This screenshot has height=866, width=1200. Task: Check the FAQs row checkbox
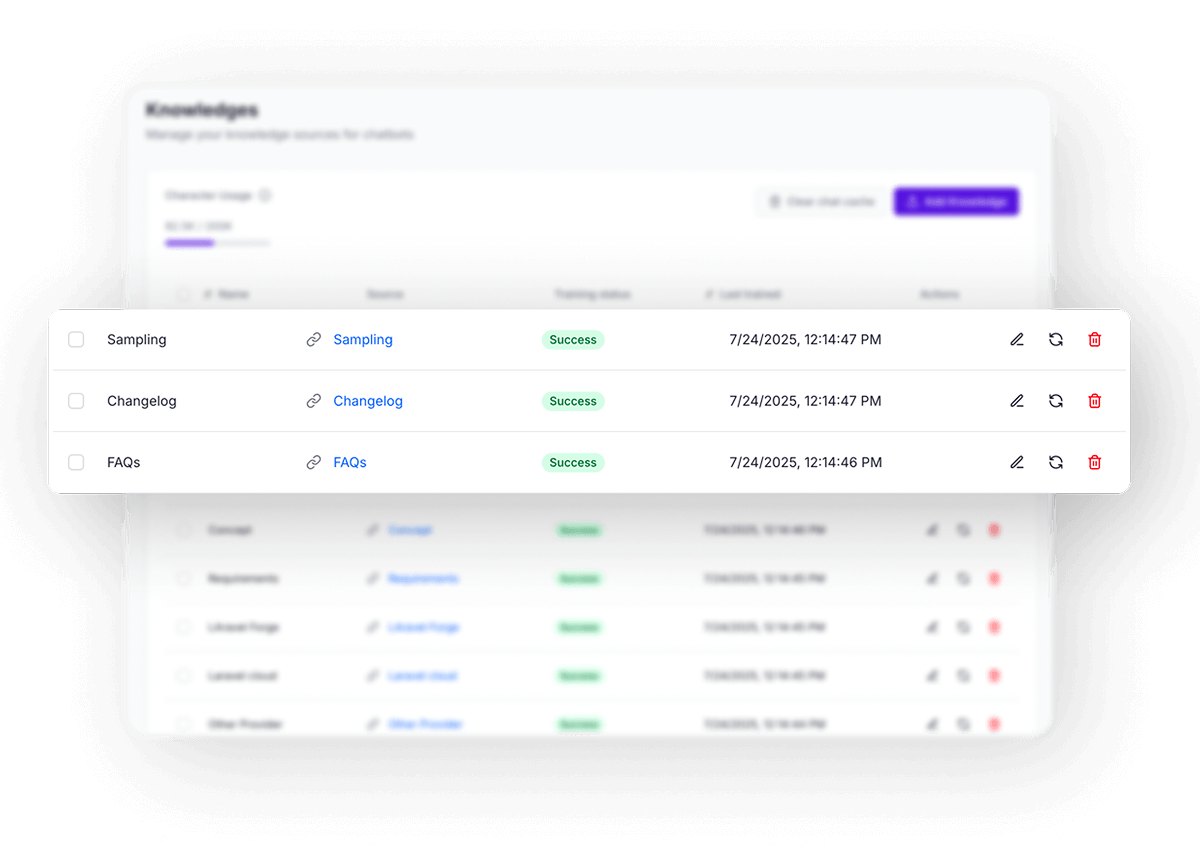pos(76,462)
